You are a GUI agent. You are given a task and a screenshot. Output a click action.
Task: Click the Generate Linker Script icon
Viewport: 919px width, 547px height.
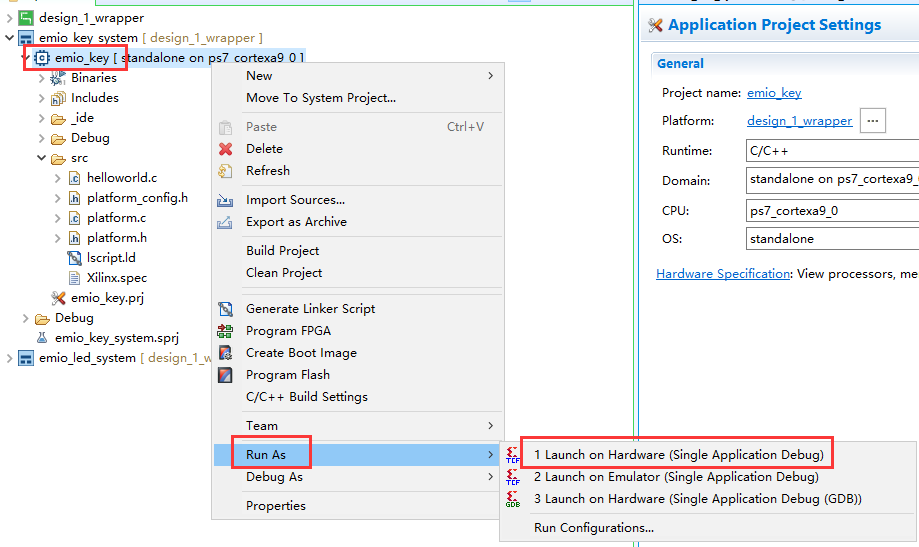point(225,309)
